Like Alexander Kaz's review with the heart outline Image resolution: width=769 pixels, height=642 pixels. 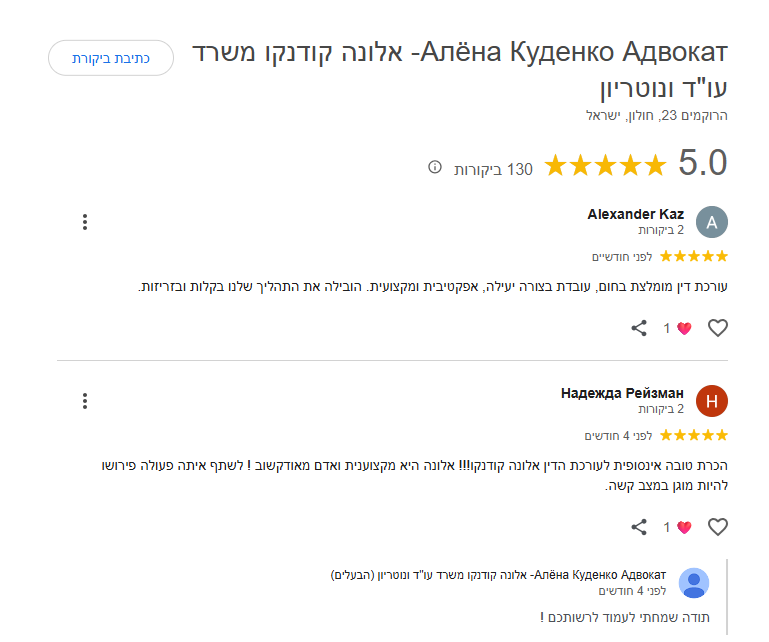[717, 327]
